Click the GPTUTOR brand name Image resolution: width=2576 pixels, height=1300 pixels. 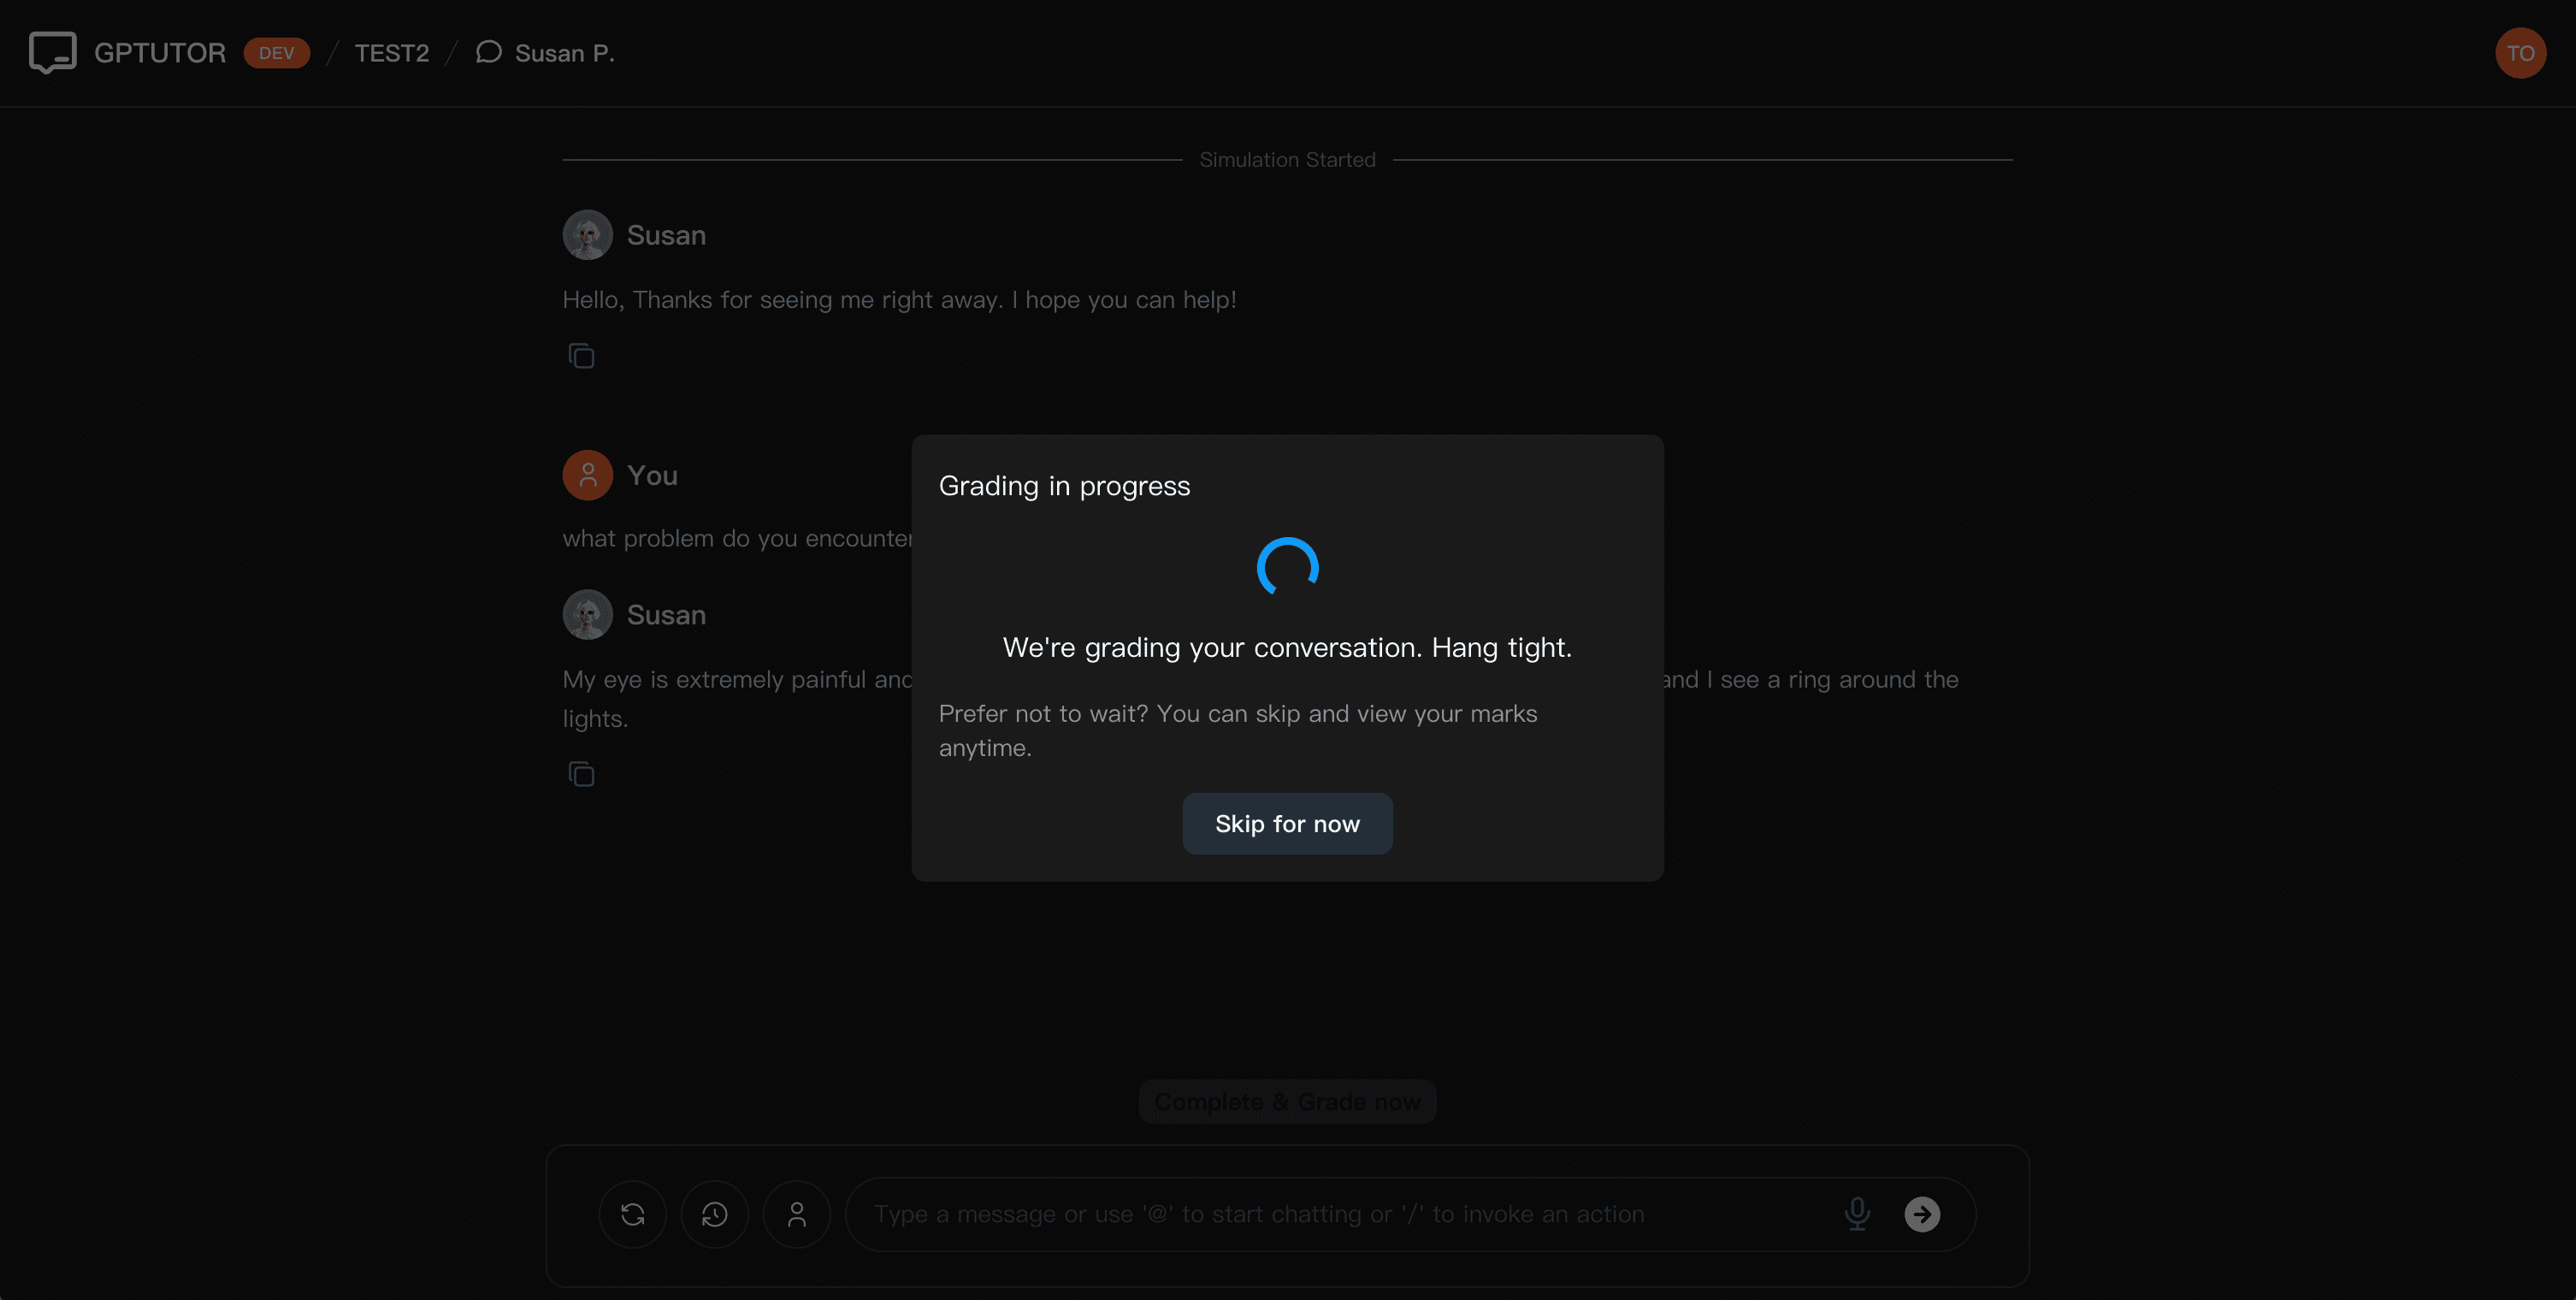click(x=160, y=53)
